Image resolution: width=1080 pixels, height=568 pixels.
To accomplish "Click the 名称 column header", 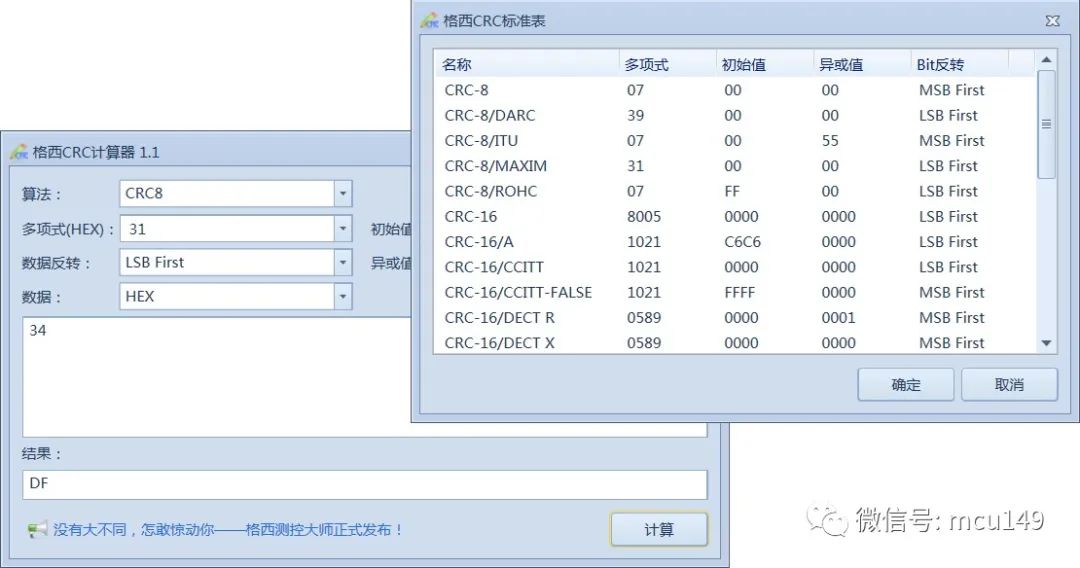I will pyautogui.click(x=527, y=64).
